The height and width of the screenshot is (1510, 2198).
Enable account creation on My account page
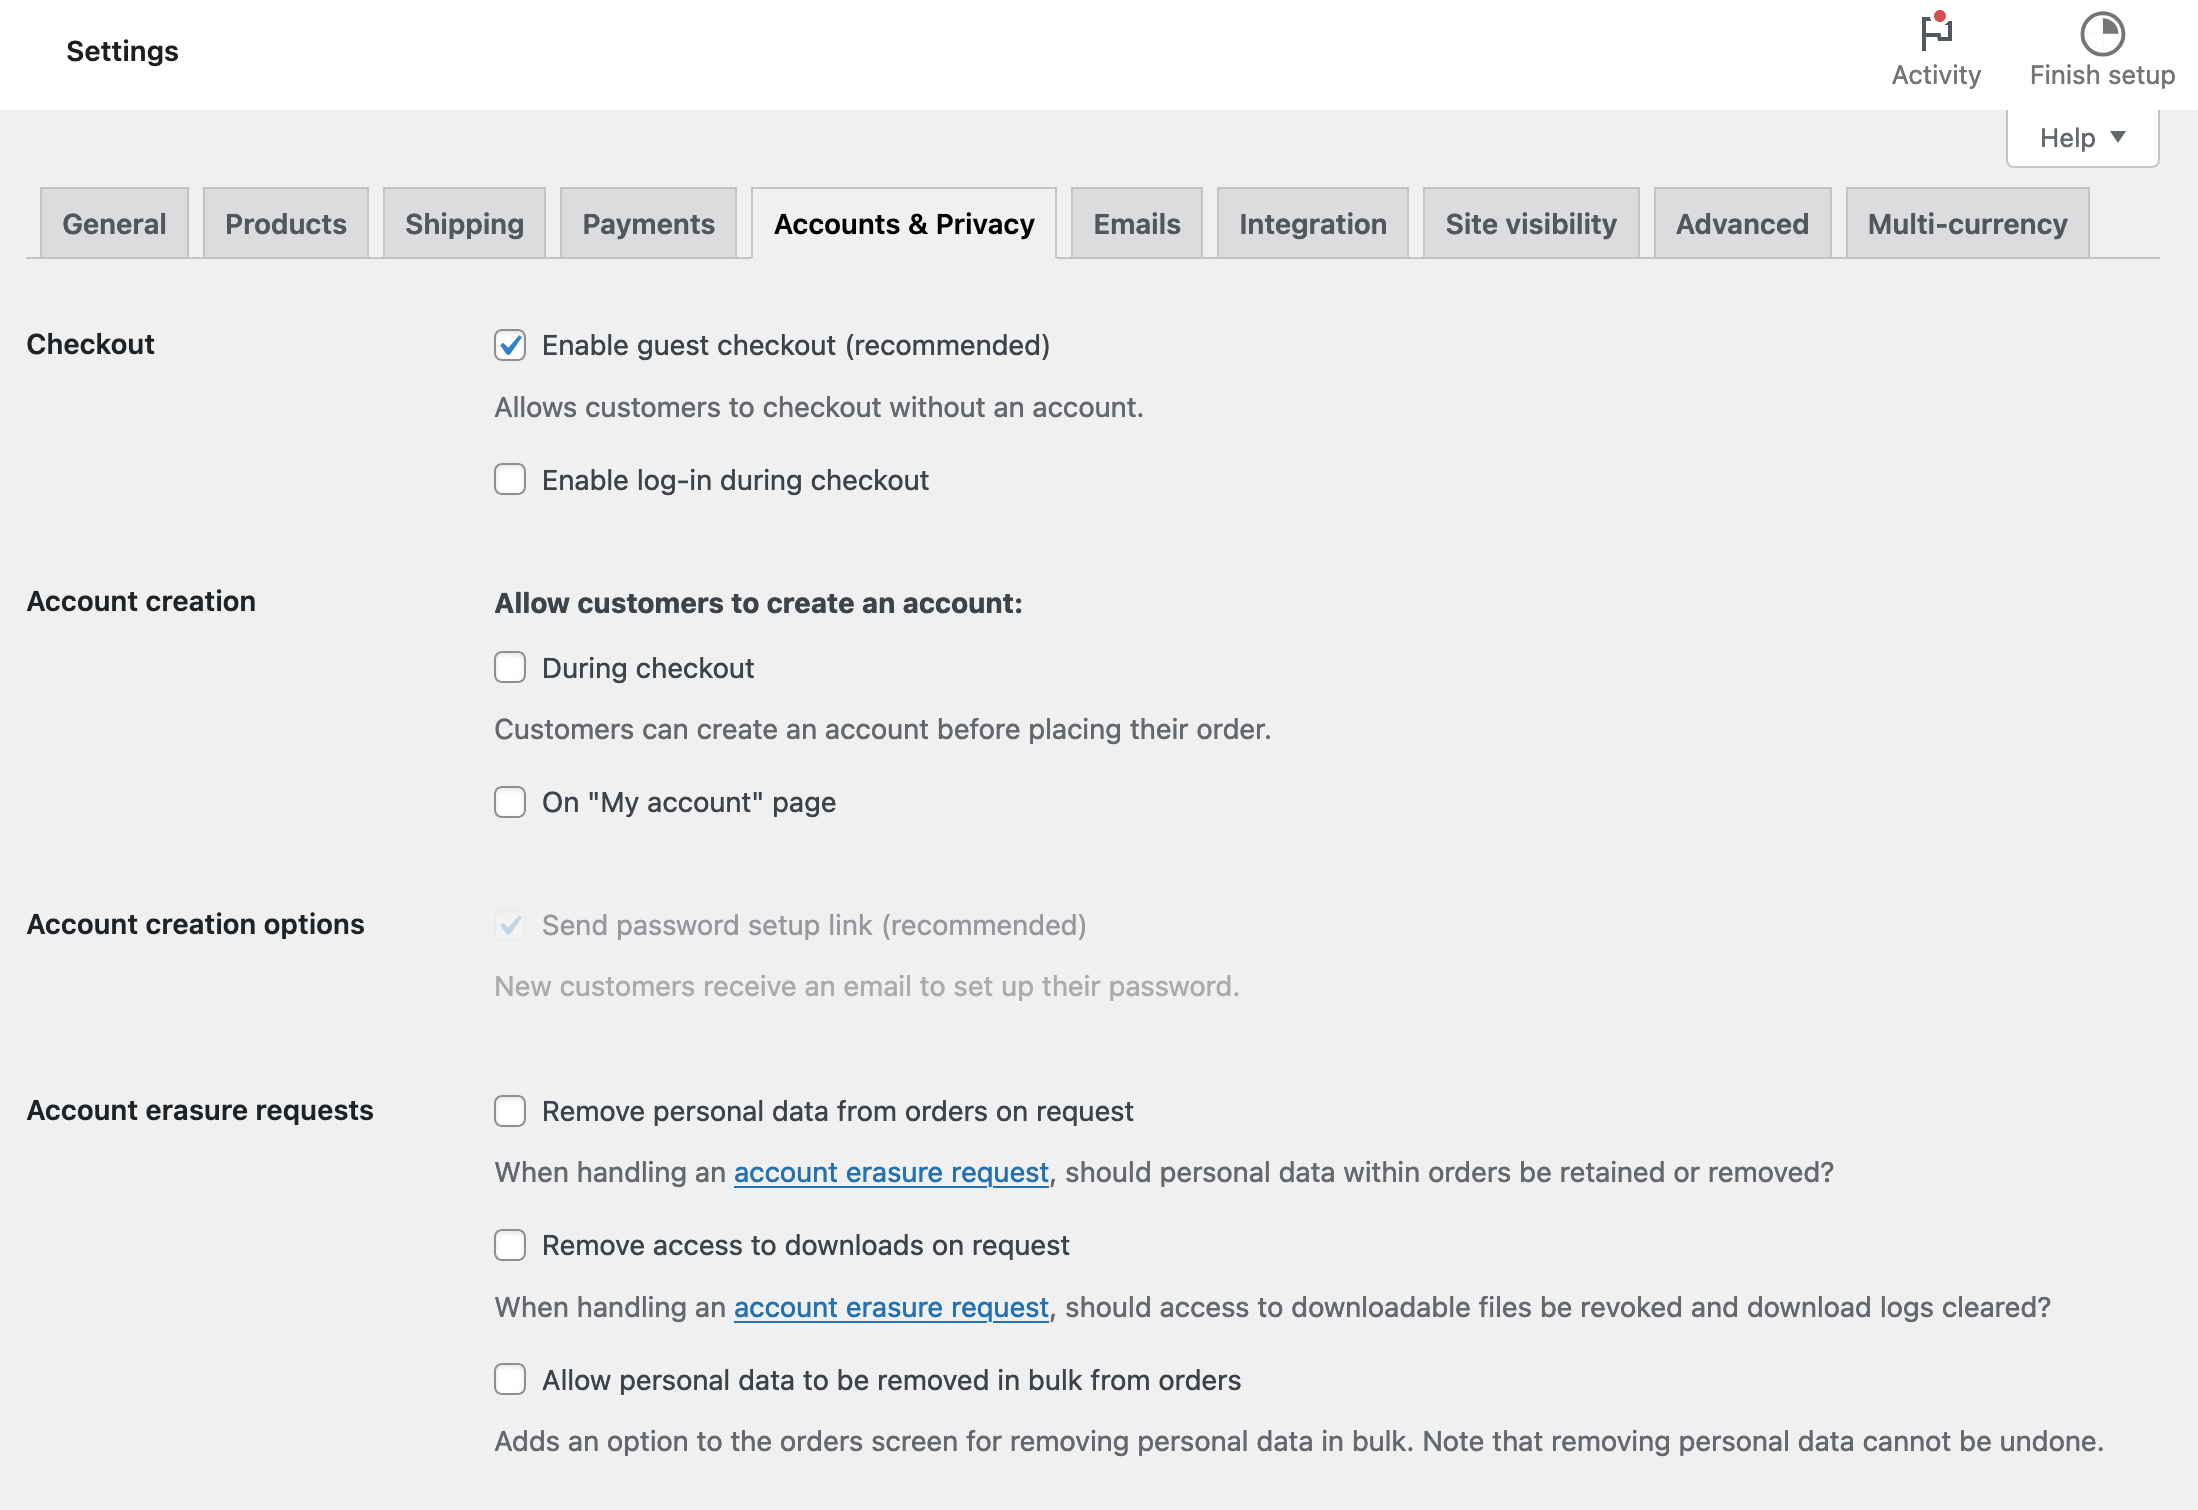(510, 802)
